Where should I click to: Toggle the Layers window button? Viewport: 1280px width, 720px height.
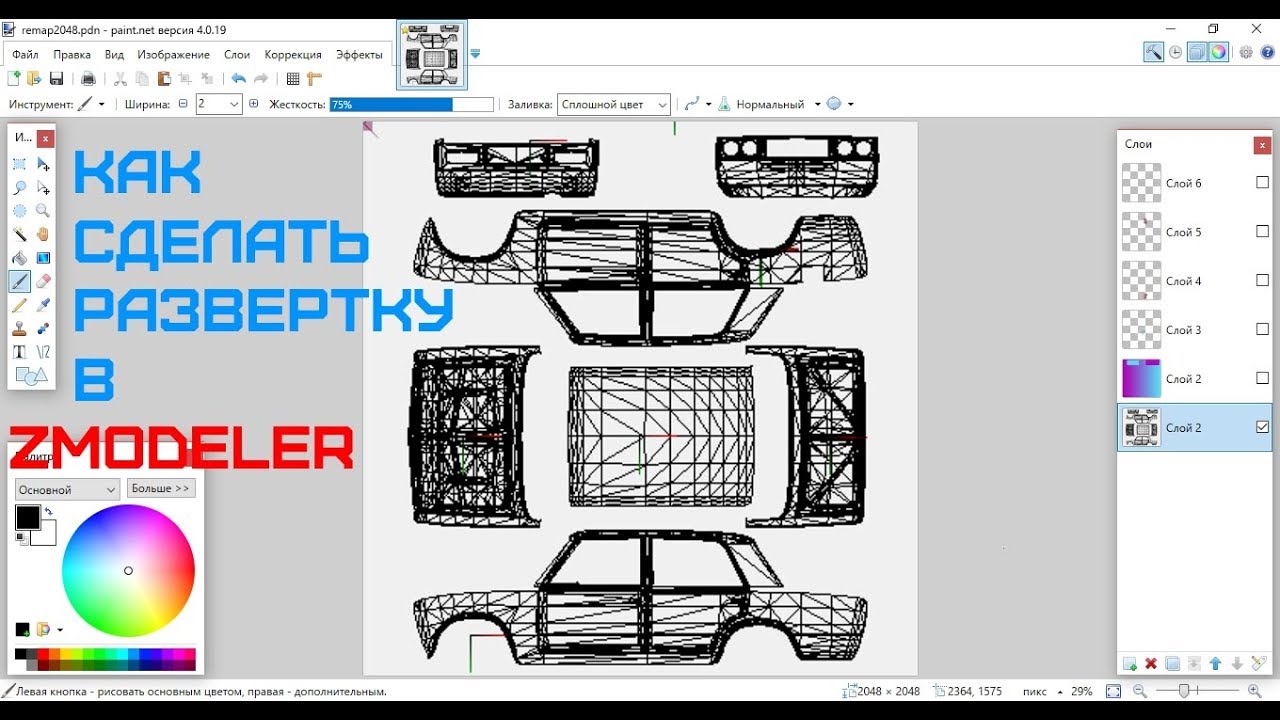tap(1197, 53)
